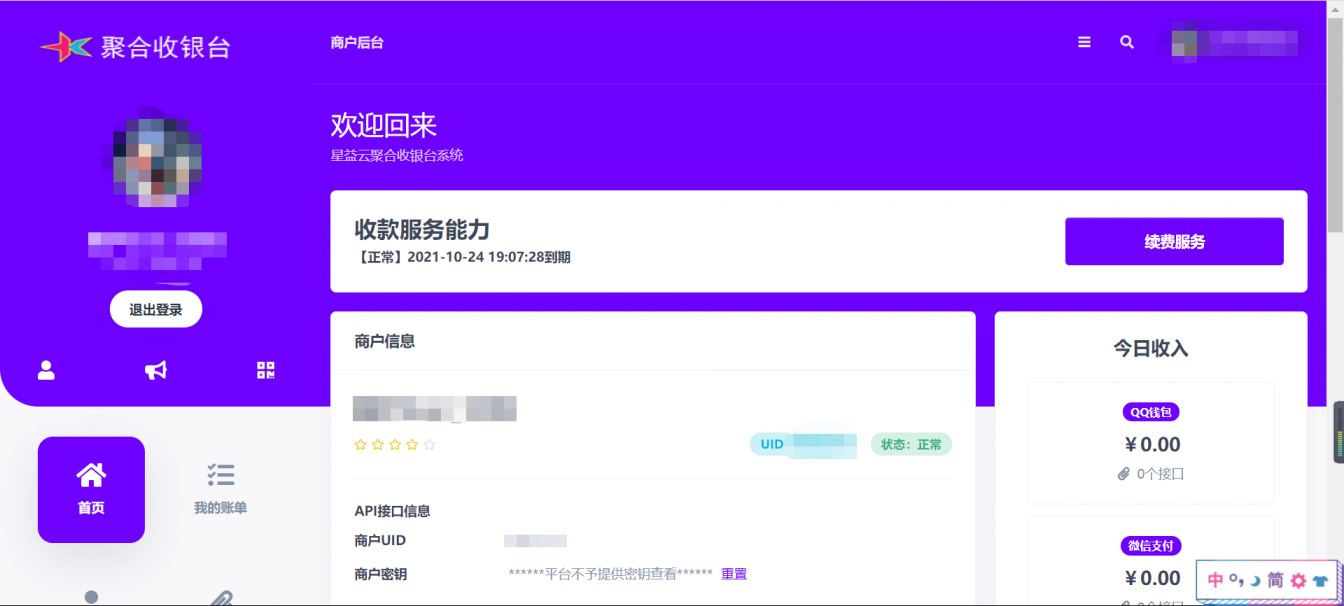Click the t-shirt theme icon in bottom-right widget

click(1320, 580)
